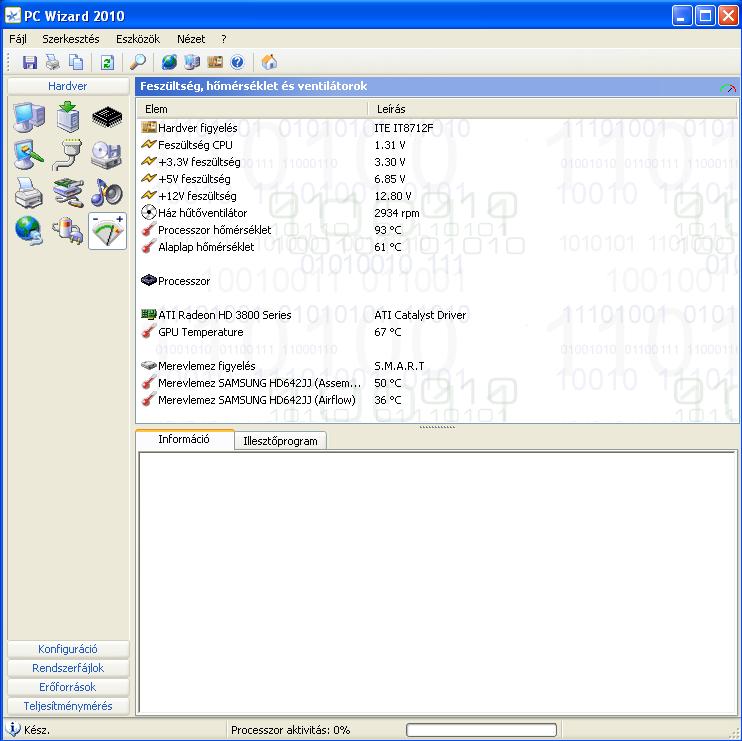Click the magnifier Search toolbar icon

point(138,62)
